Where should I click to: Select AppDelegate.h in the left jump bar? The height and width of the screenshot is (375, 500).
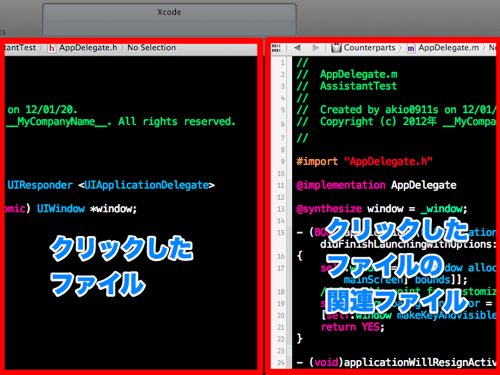coord(88,48)
